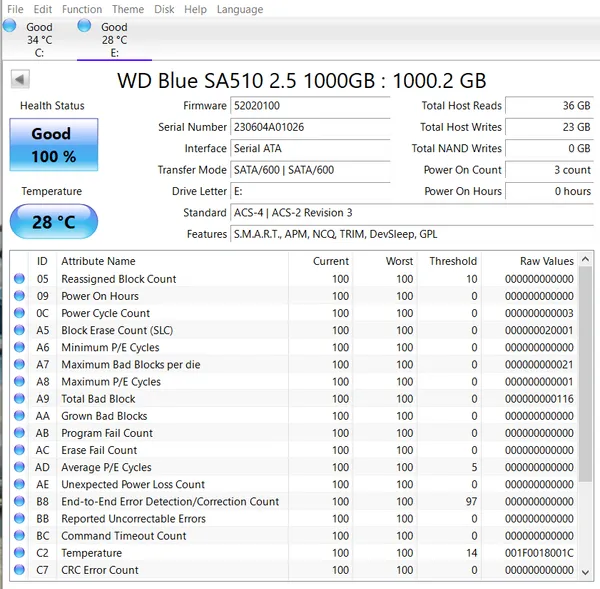Click the Attribute Name column header
Image resolution: width=600 pixels, height=589 pixels.
pyautogui.click(x=172, y=261)
